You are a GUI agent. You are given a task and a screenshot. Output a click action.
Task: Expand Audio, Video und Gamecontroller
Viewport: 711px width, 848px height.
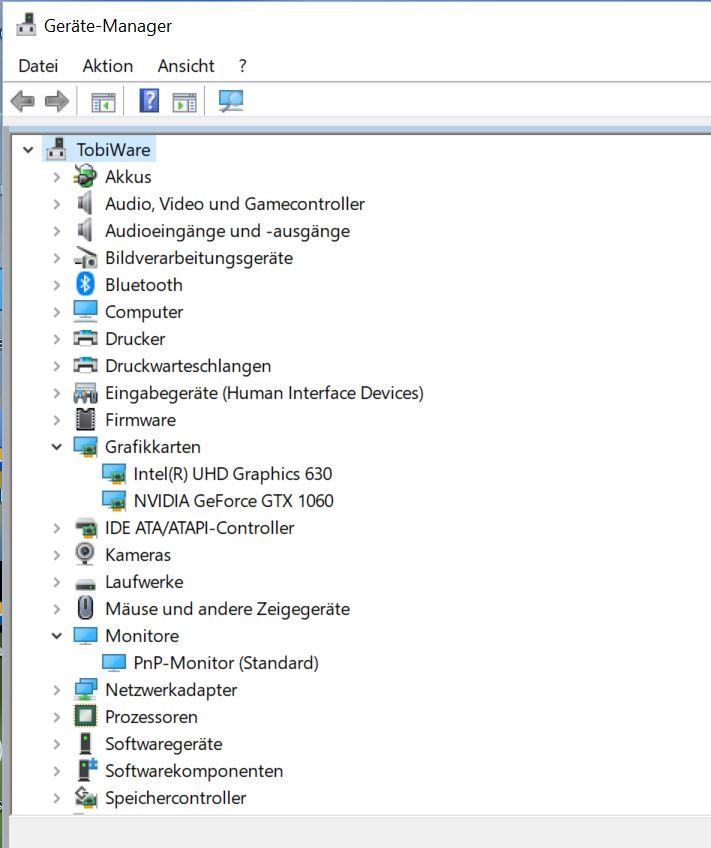tap(56, 204)
